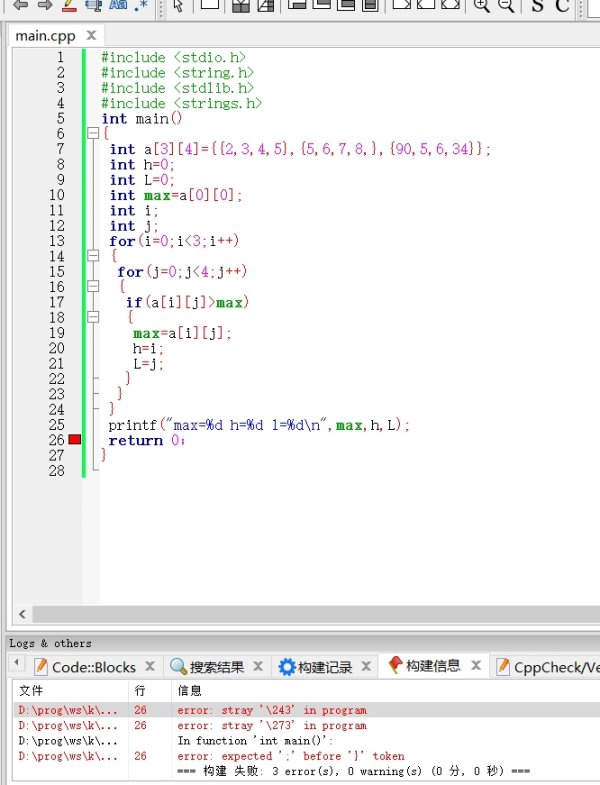Image resolution: width=600 pixels, height=785 pixels.
Task: Collapse the main function fold at line 6
Action: (93, 133)
